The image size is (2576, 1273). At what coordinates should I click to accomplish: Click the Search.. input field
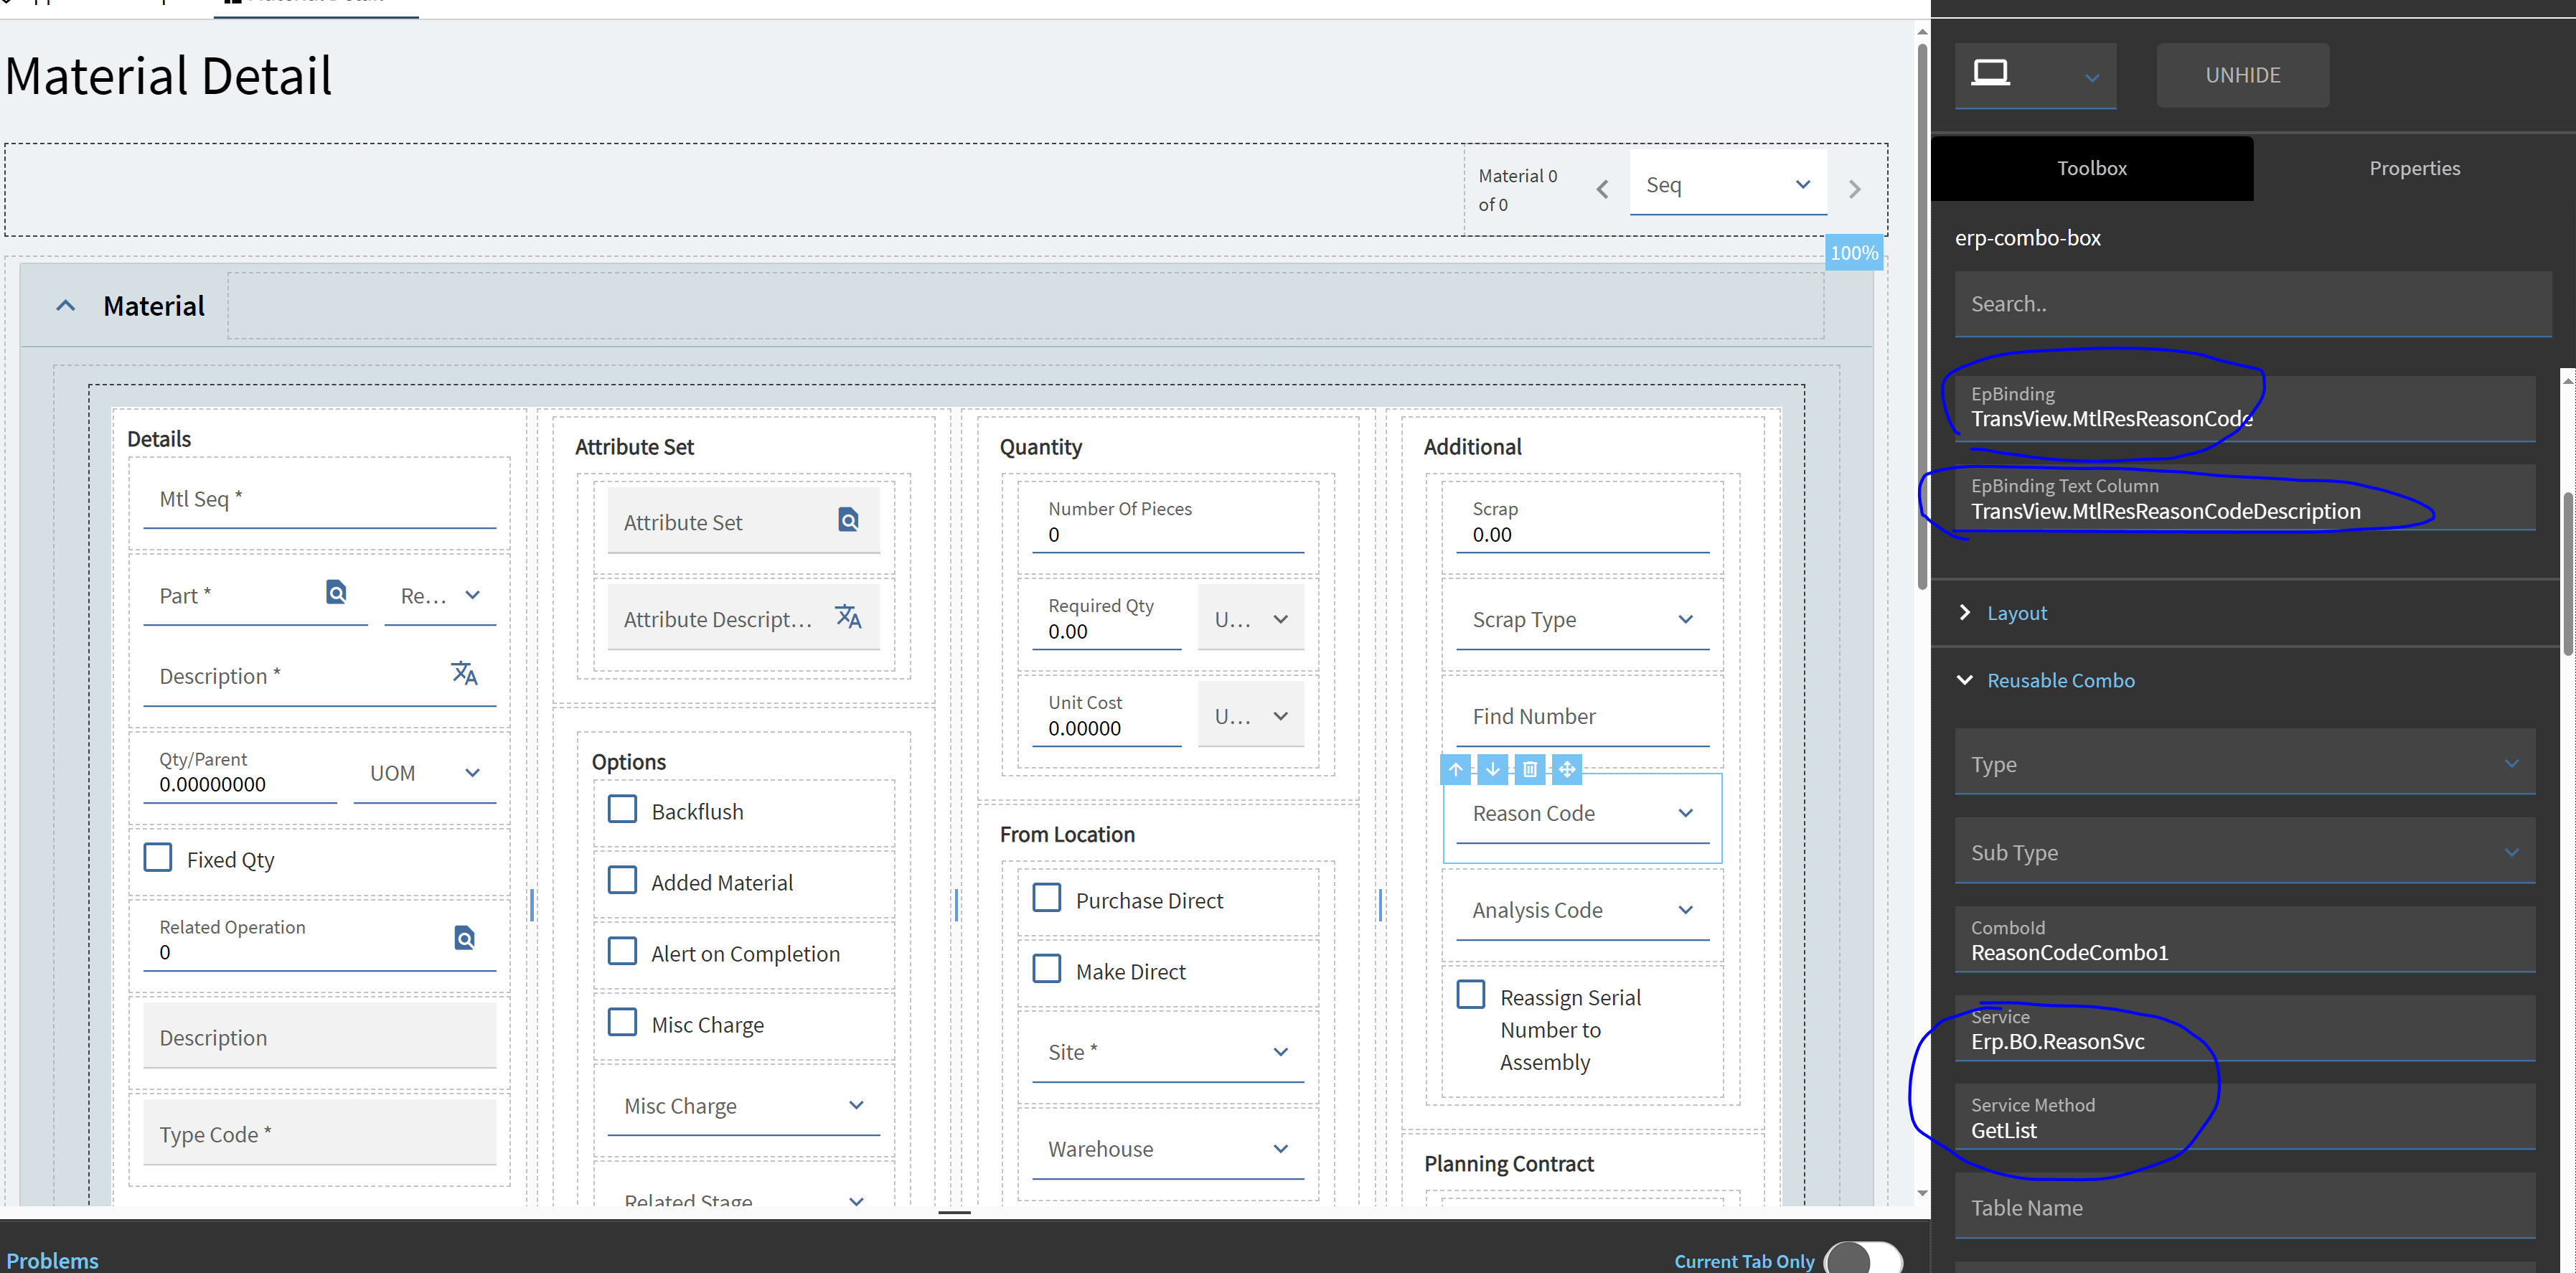tap(2252, 304)
